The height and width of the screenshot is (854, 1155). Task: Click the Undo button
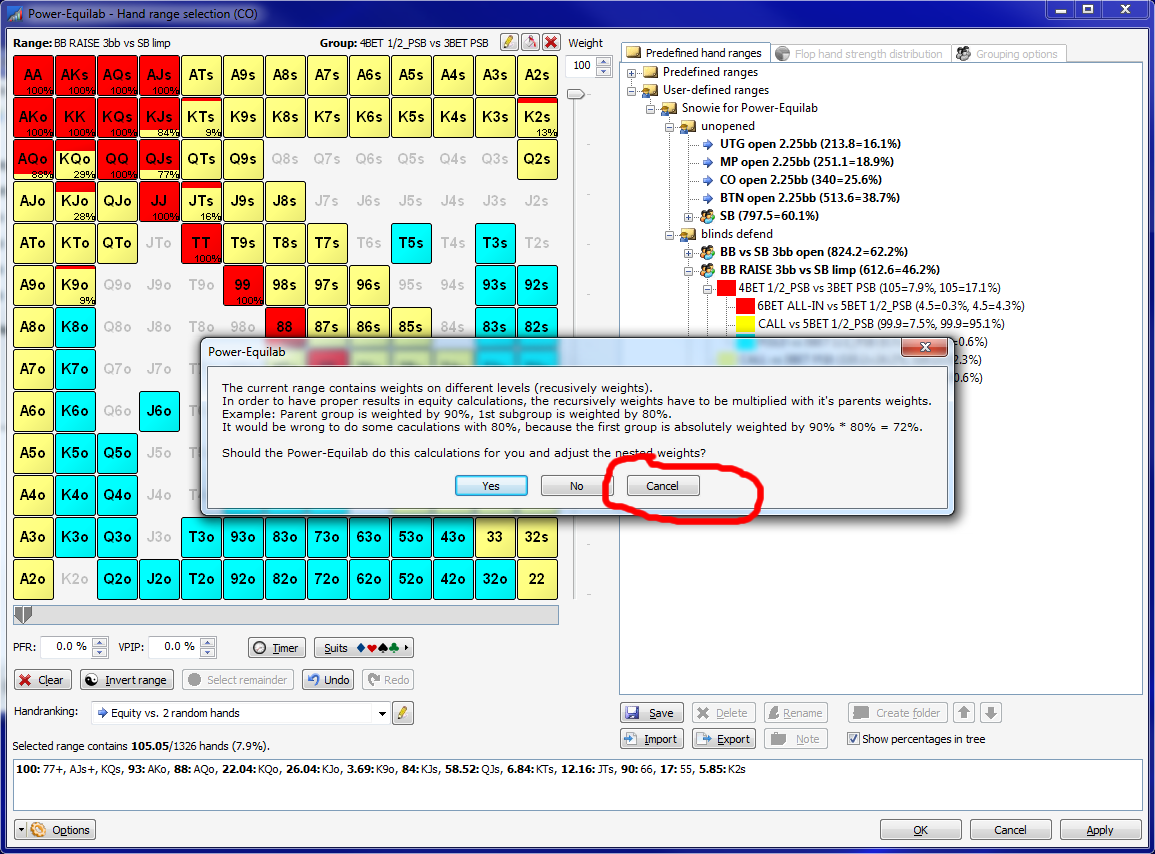[328, 679]
